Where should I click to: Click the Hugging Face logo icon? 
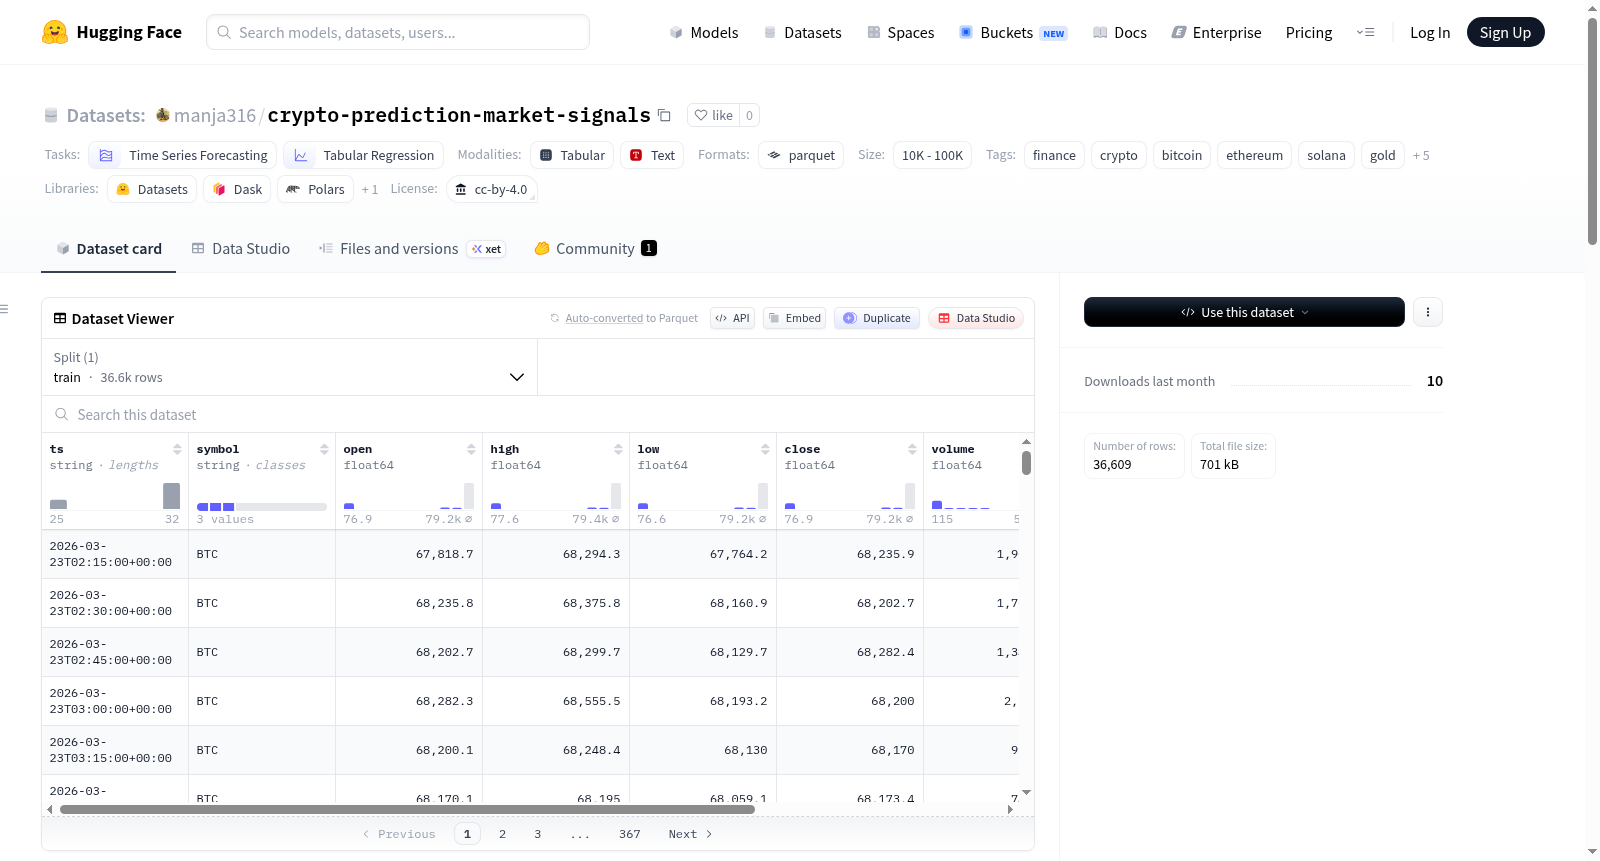point(55,32)
